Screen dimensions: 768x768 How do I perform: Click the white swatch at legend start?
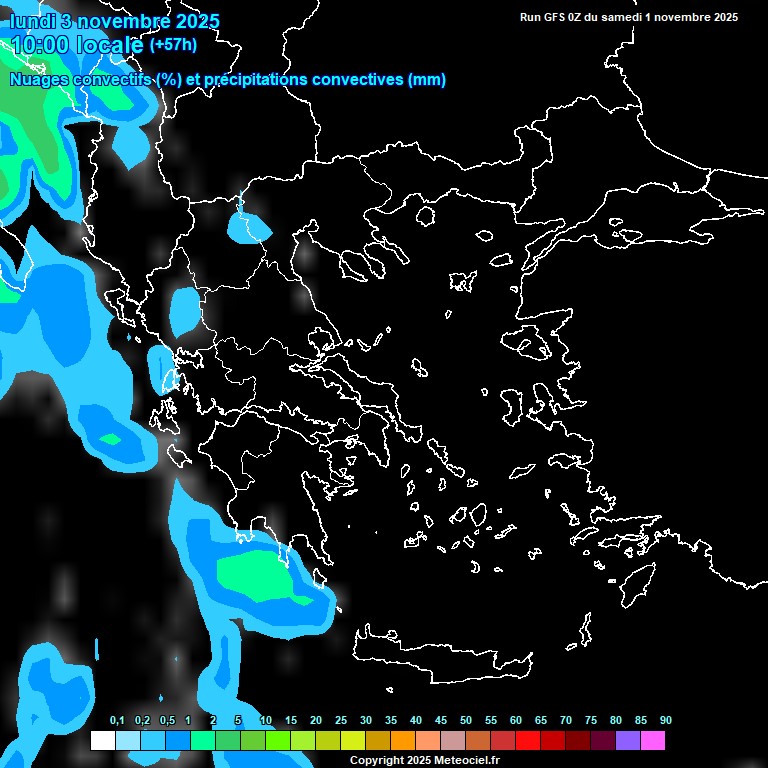pos(103,741)
